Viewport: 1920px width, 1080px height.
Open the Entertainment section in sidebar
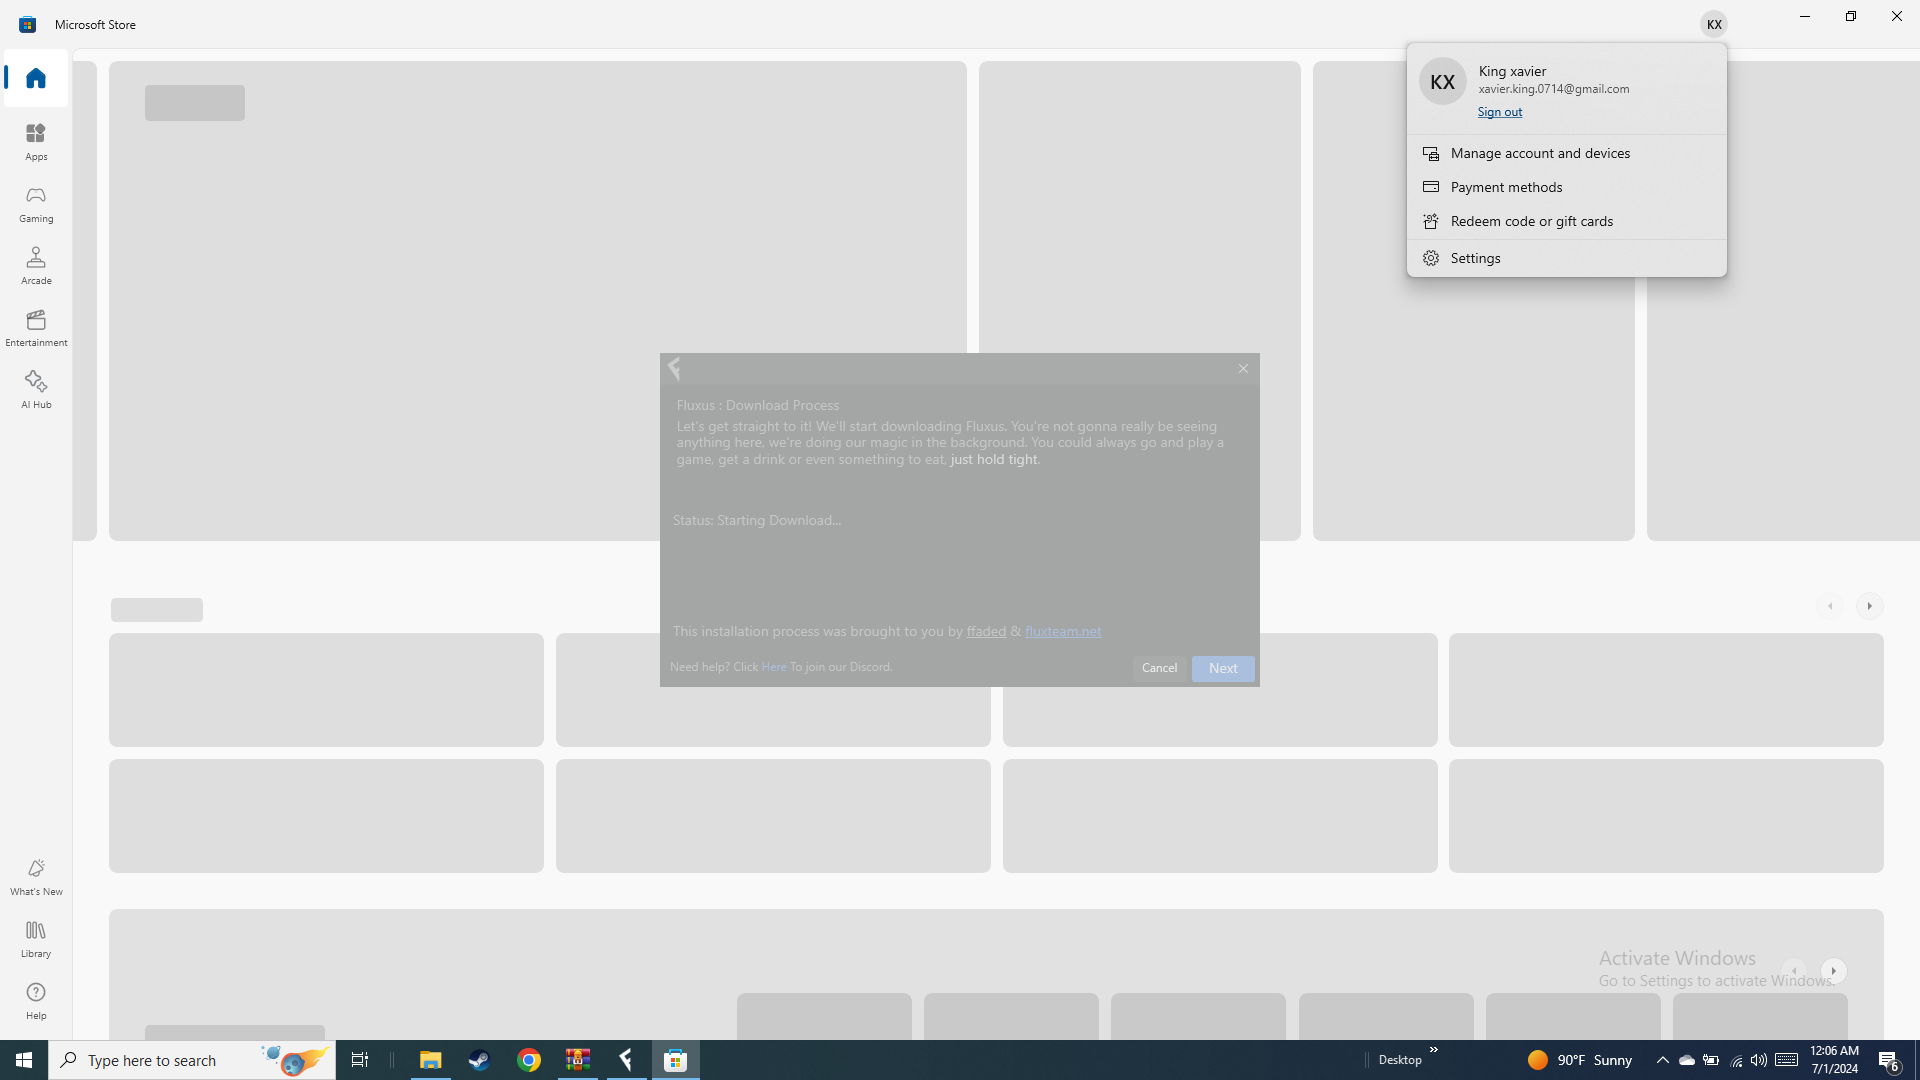pos(36,327)
